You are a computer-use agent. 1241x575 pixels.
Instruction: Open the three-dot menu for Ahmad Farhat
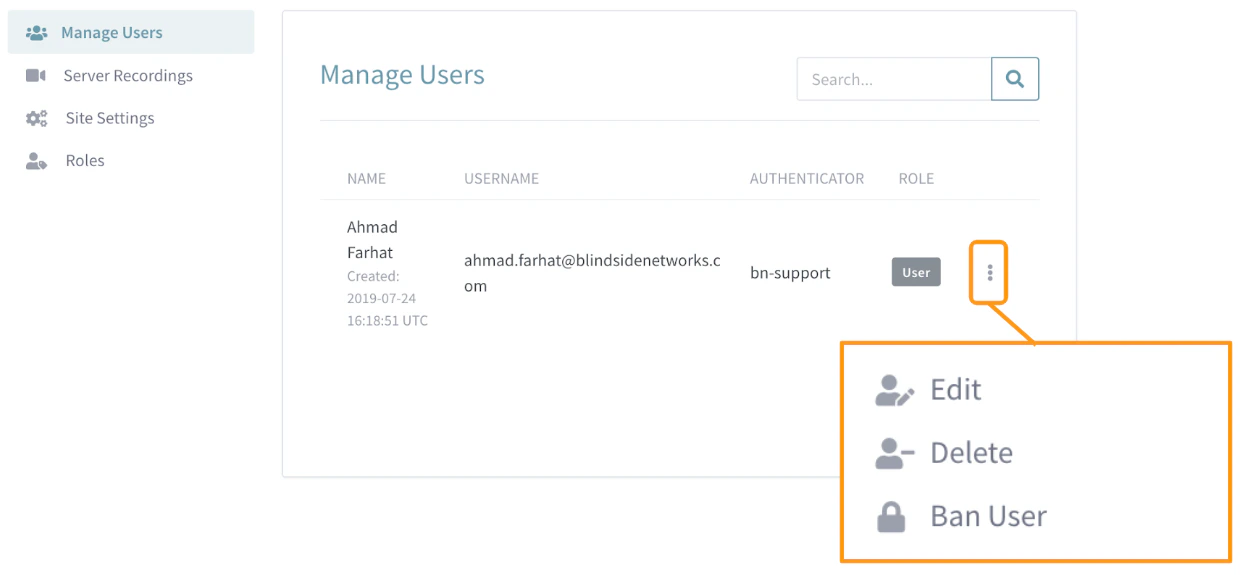tap(990, 272)
